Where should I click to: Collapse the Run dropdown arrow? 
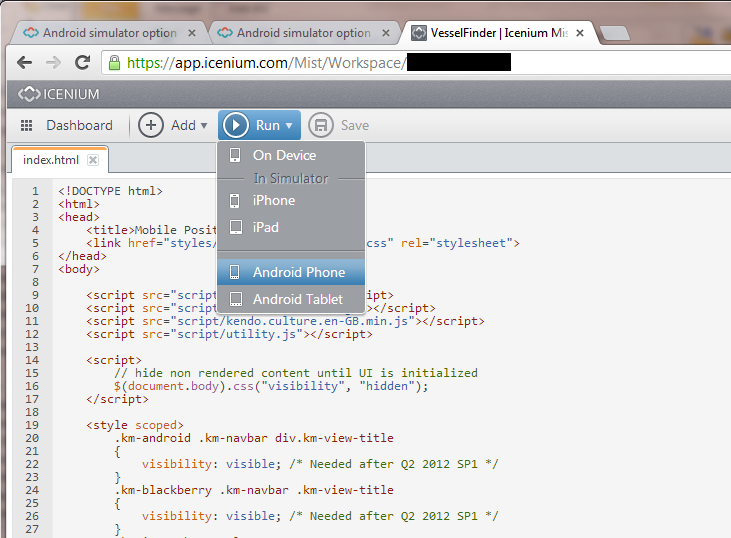289,125
